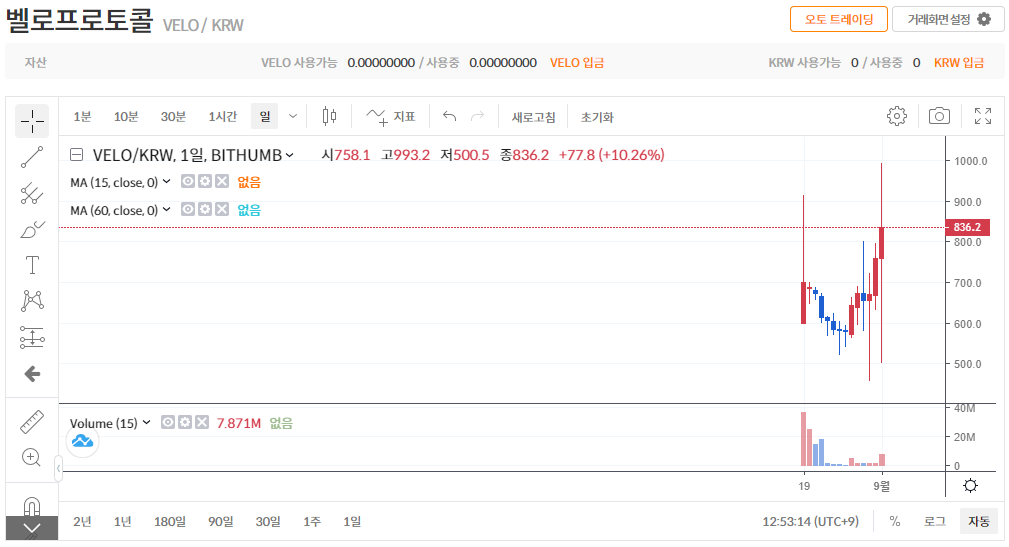Viewport: 1009px width, 547px height.
Task: Expand Volume (15) dropdown
Action: click(x=147, y=422)
